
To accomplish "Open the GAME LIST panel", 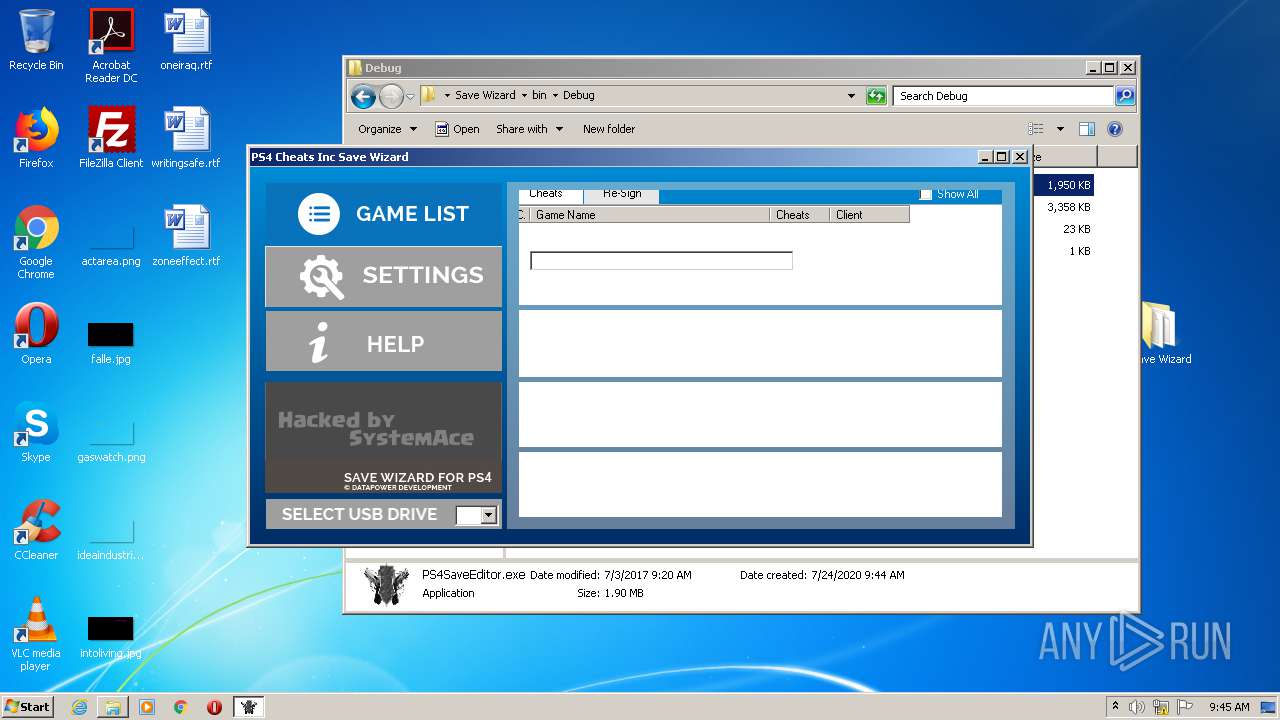I will pyautogui.click(x=384, y=213).
